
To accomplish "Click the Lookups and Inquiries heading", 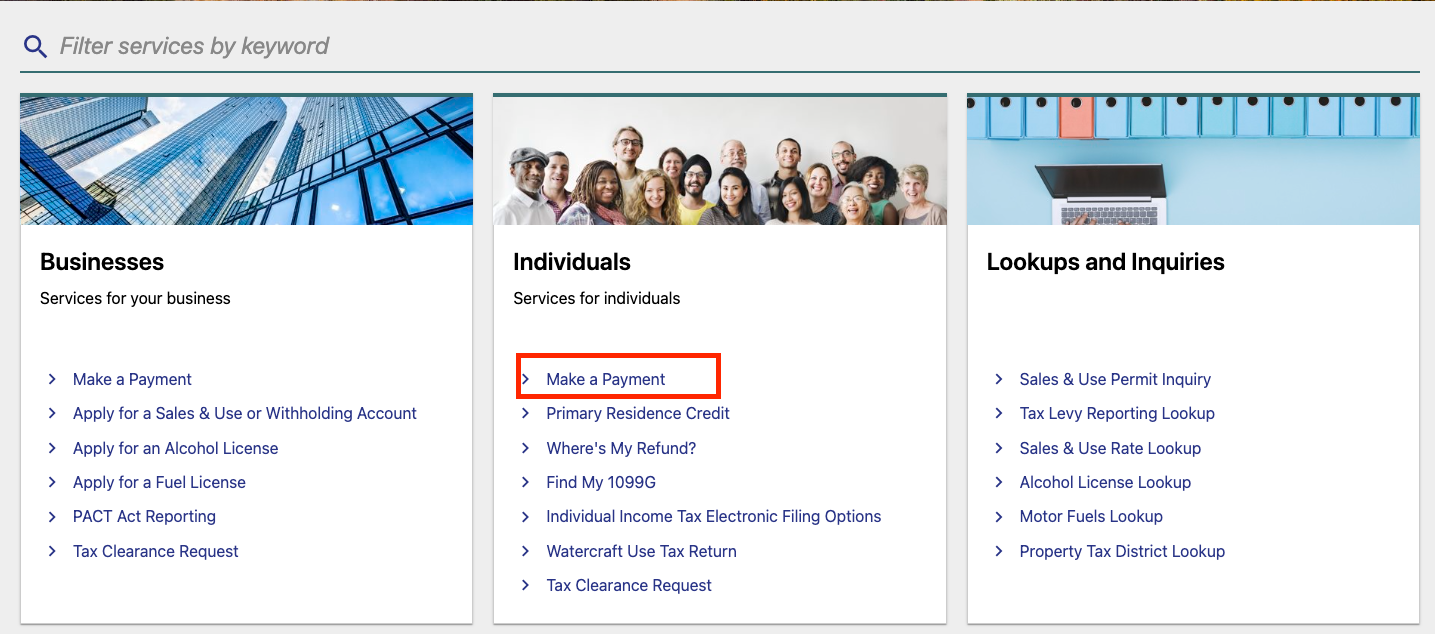I will coord(1105,262).
